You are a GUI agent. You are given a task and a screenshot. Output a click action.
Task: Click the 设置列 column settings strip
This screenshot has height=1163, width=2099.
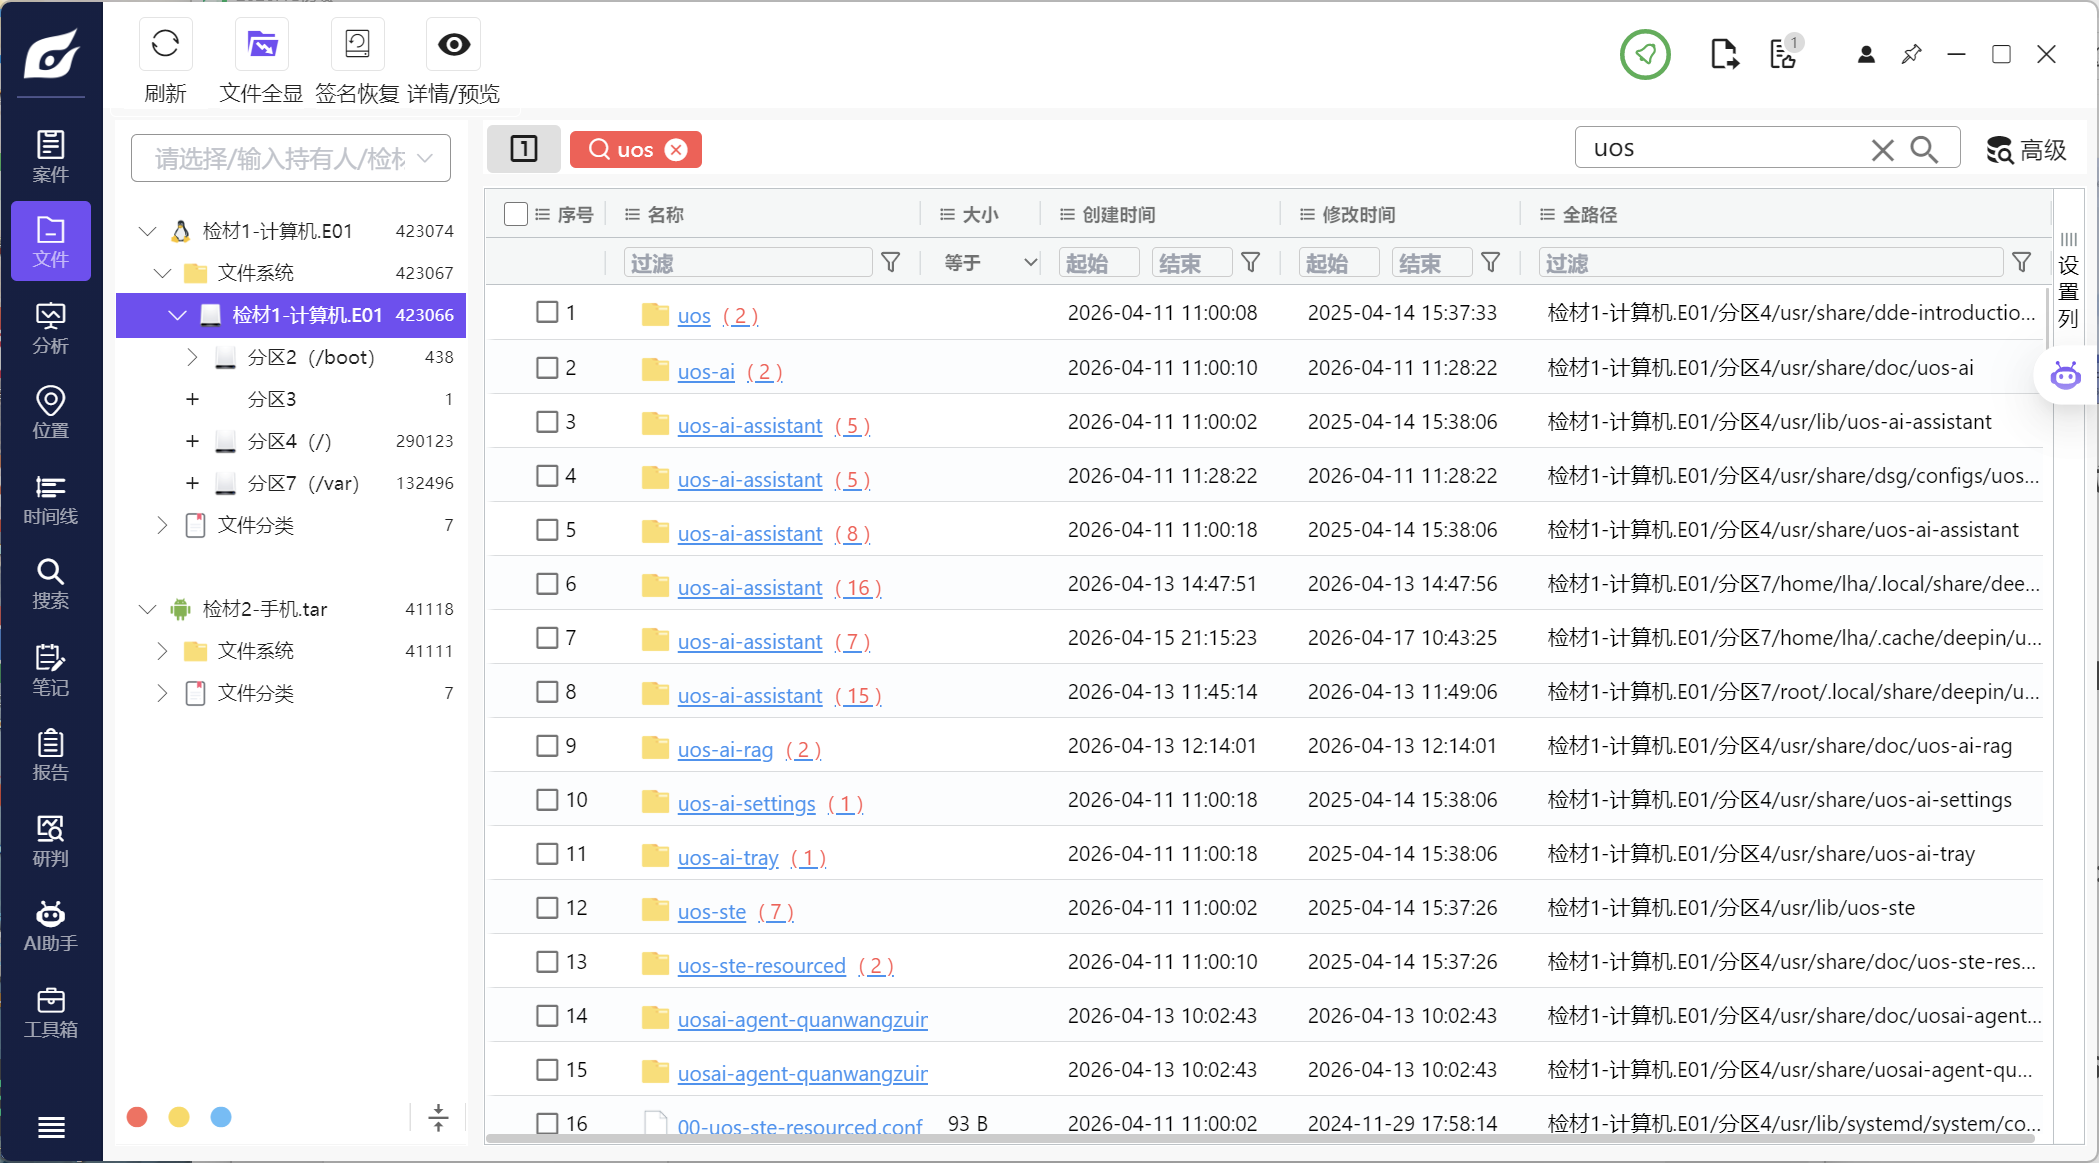coord(2069,282)
